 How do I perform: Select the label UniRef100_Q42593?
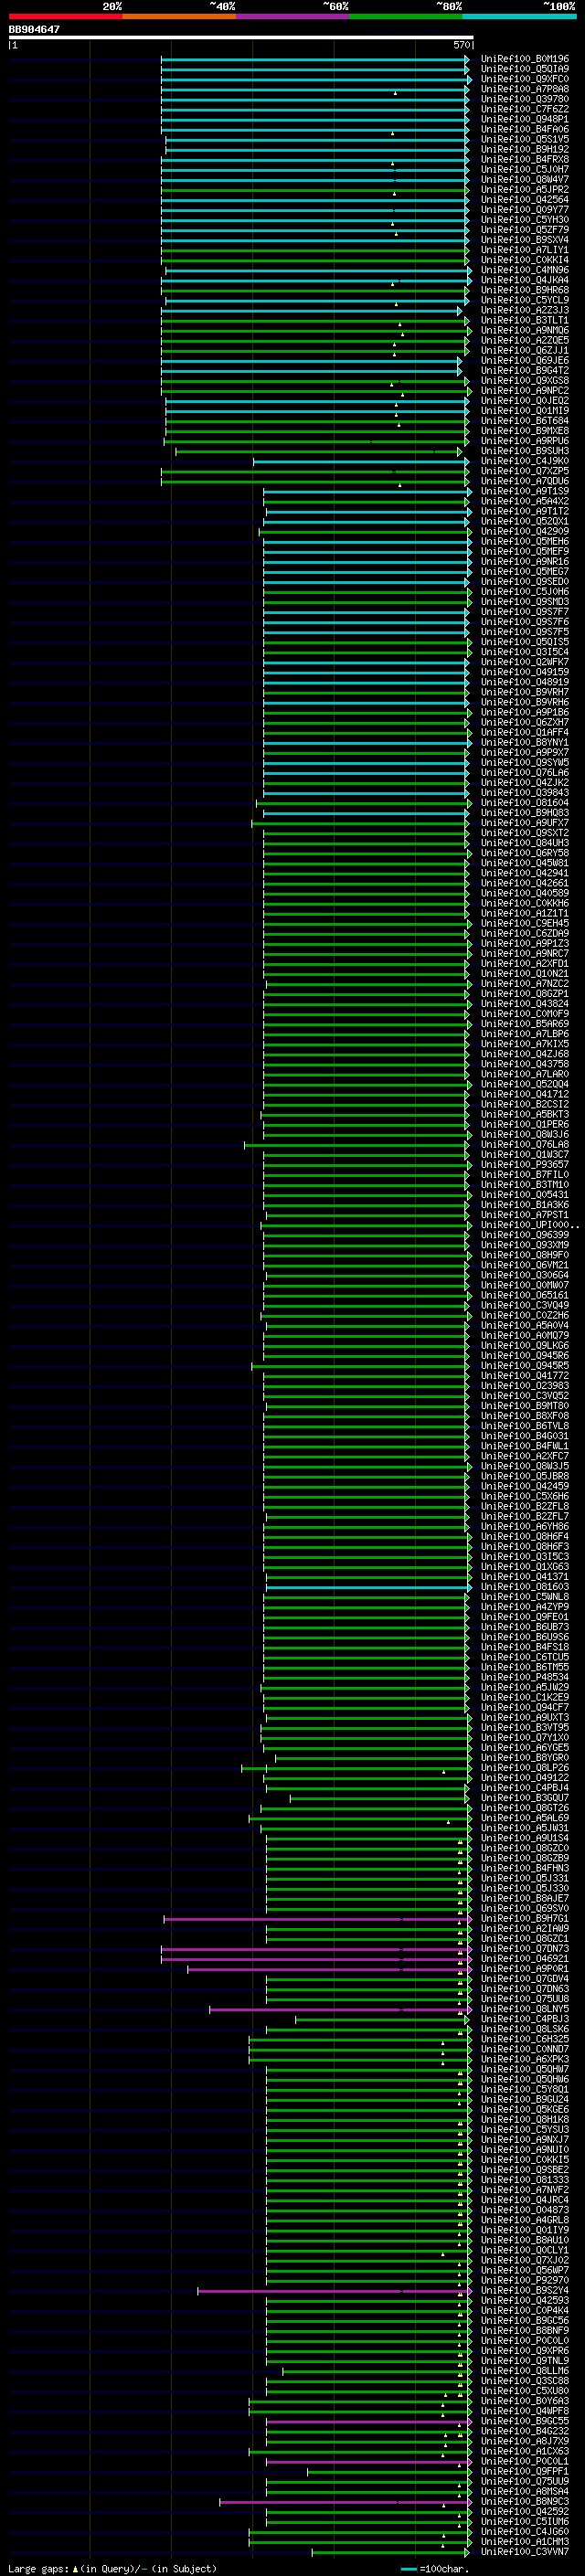[525, 2300]
